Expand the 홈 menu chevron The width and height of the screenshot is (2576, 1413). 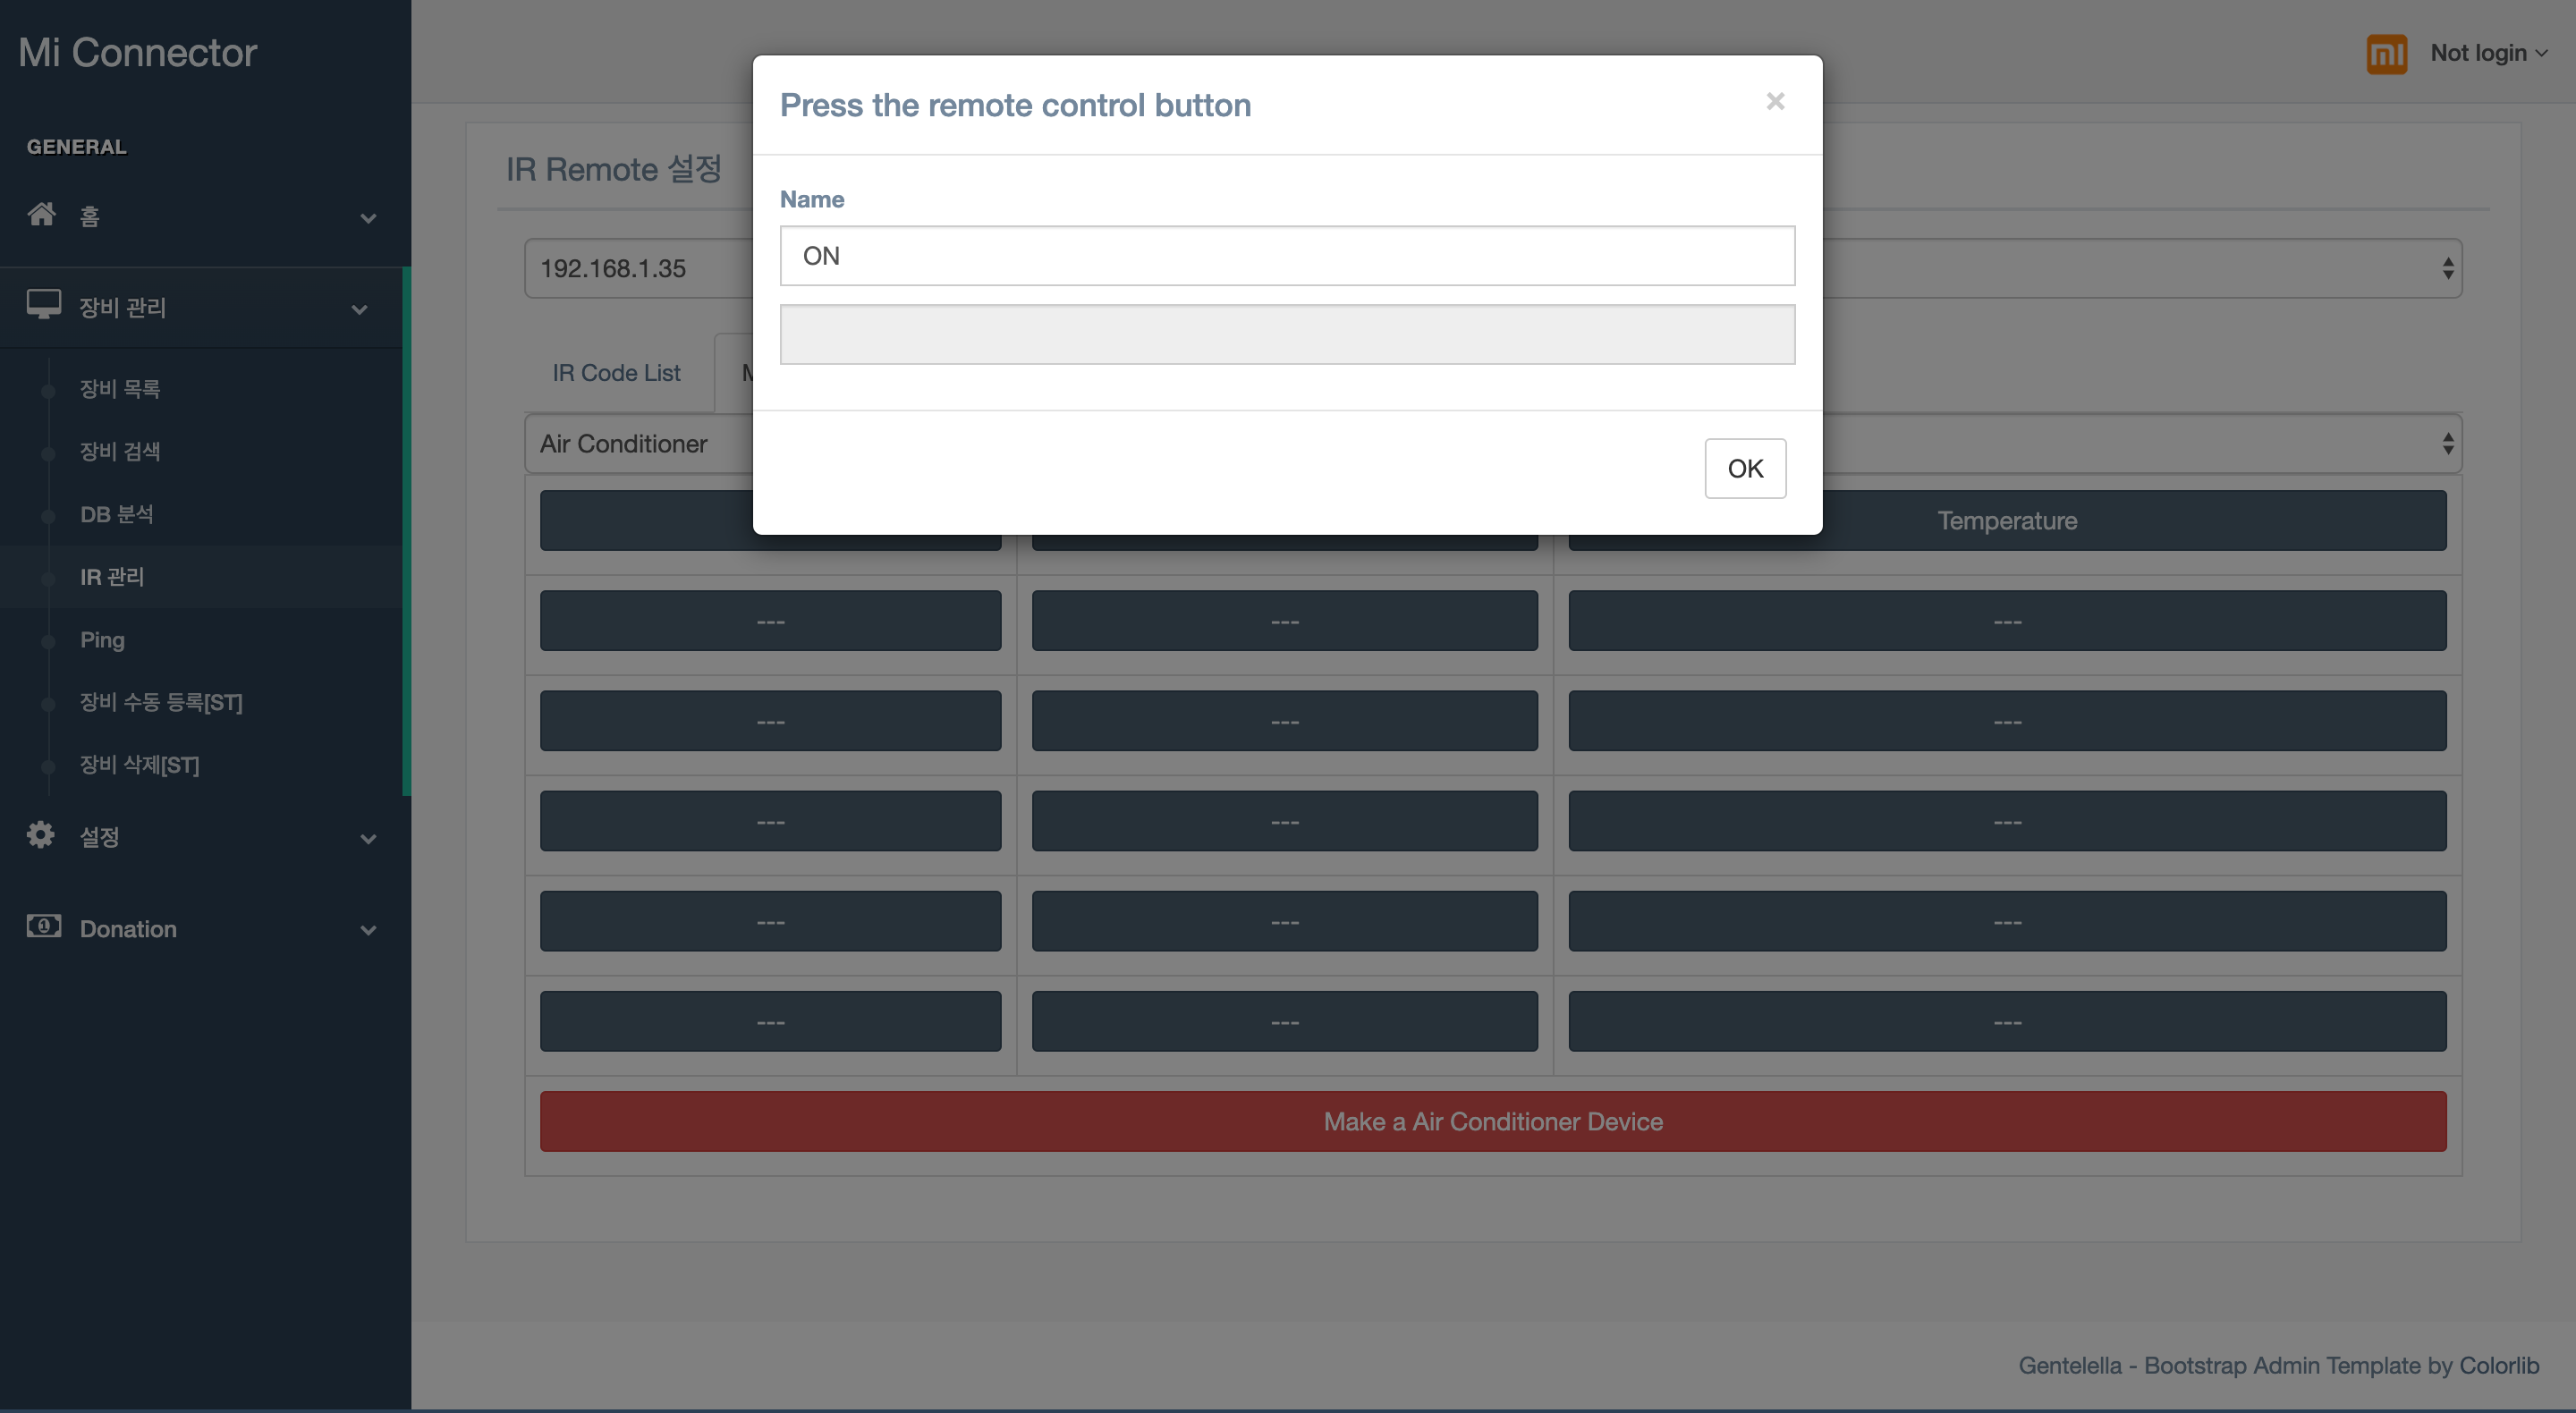tap(368, 218)
